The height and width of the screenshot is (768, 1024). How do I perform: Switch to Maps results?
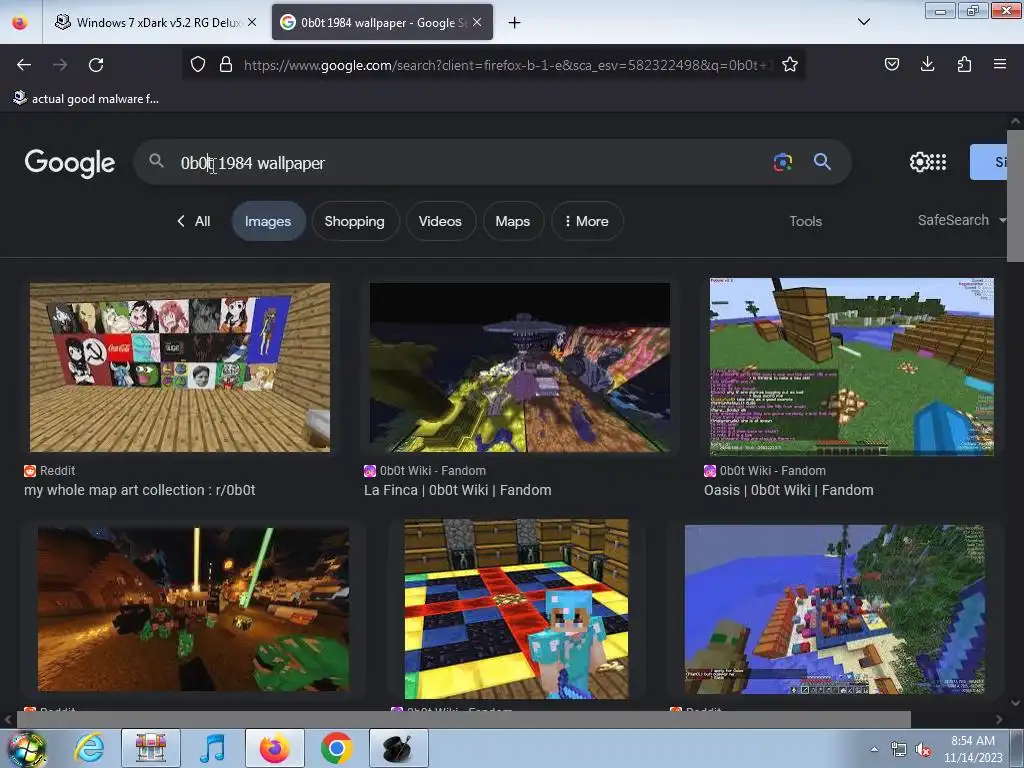(513, 221)
